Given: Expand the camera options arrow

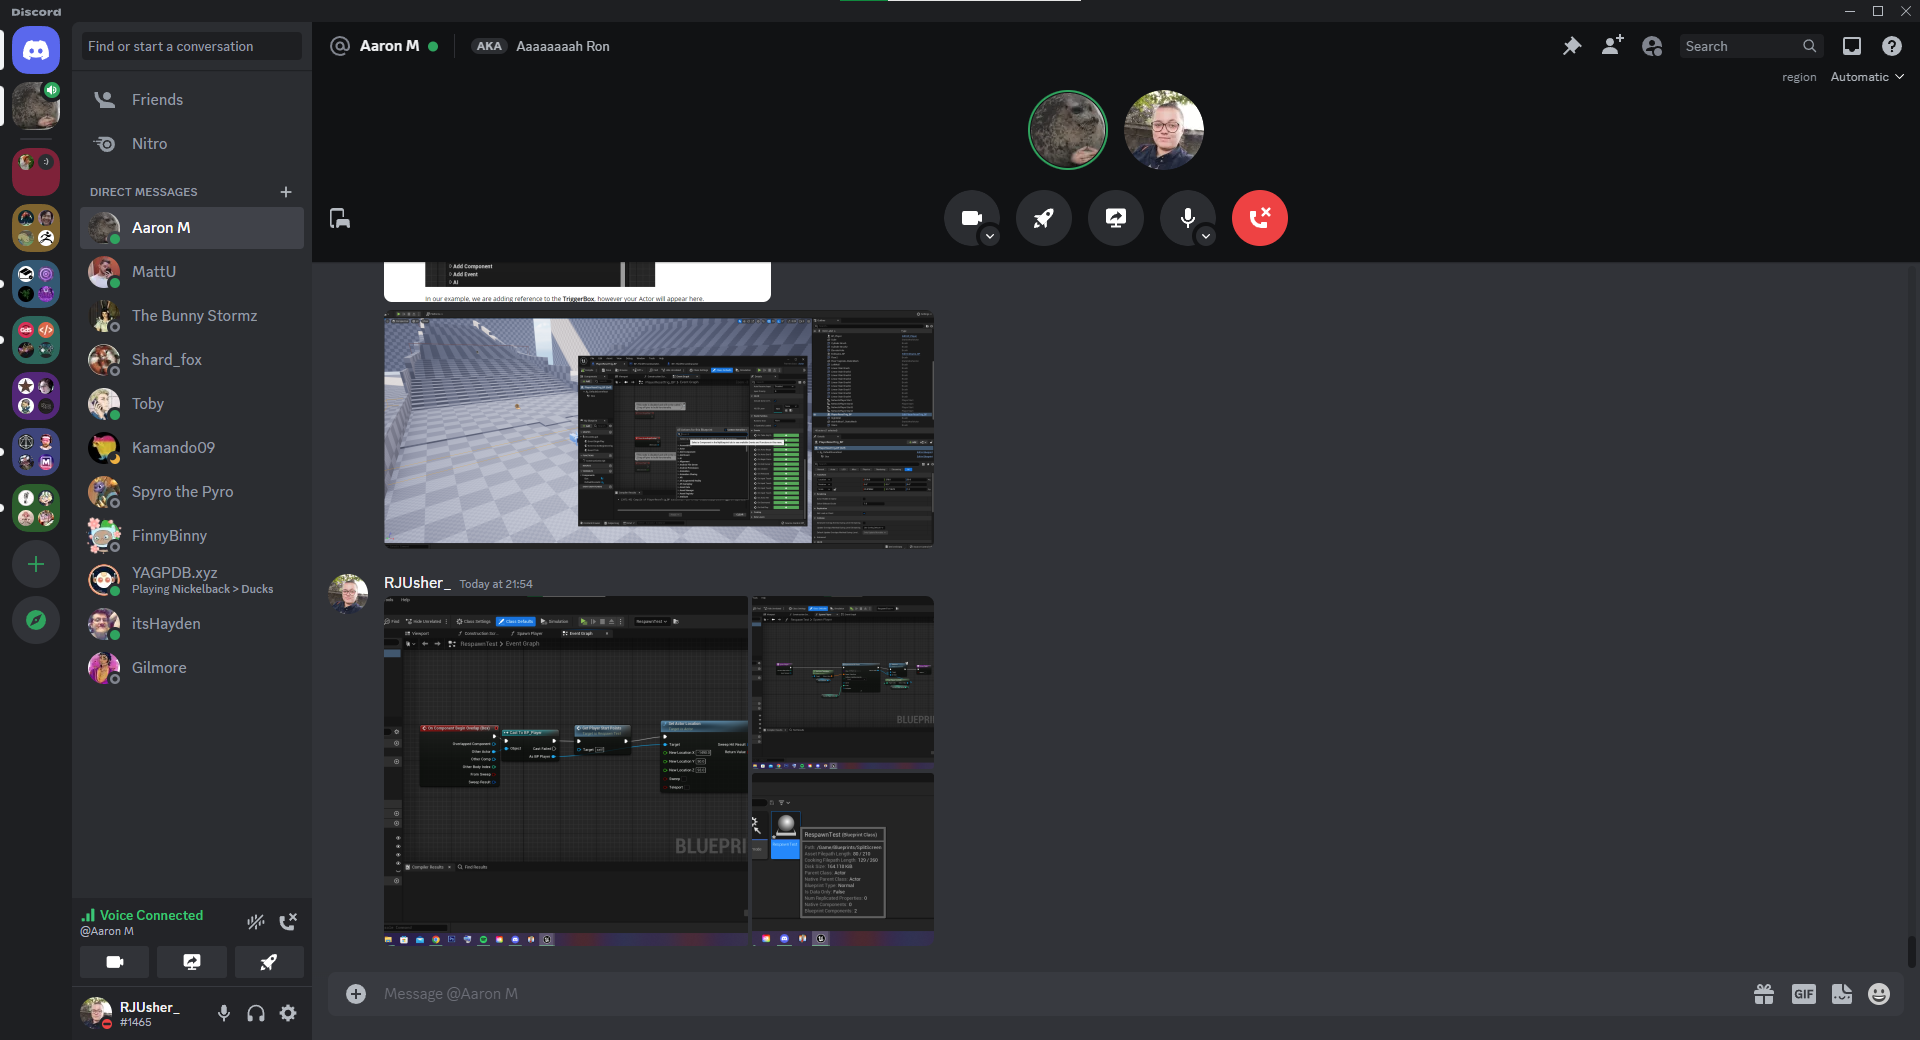Looking at the screenshot, I should 989,237.
